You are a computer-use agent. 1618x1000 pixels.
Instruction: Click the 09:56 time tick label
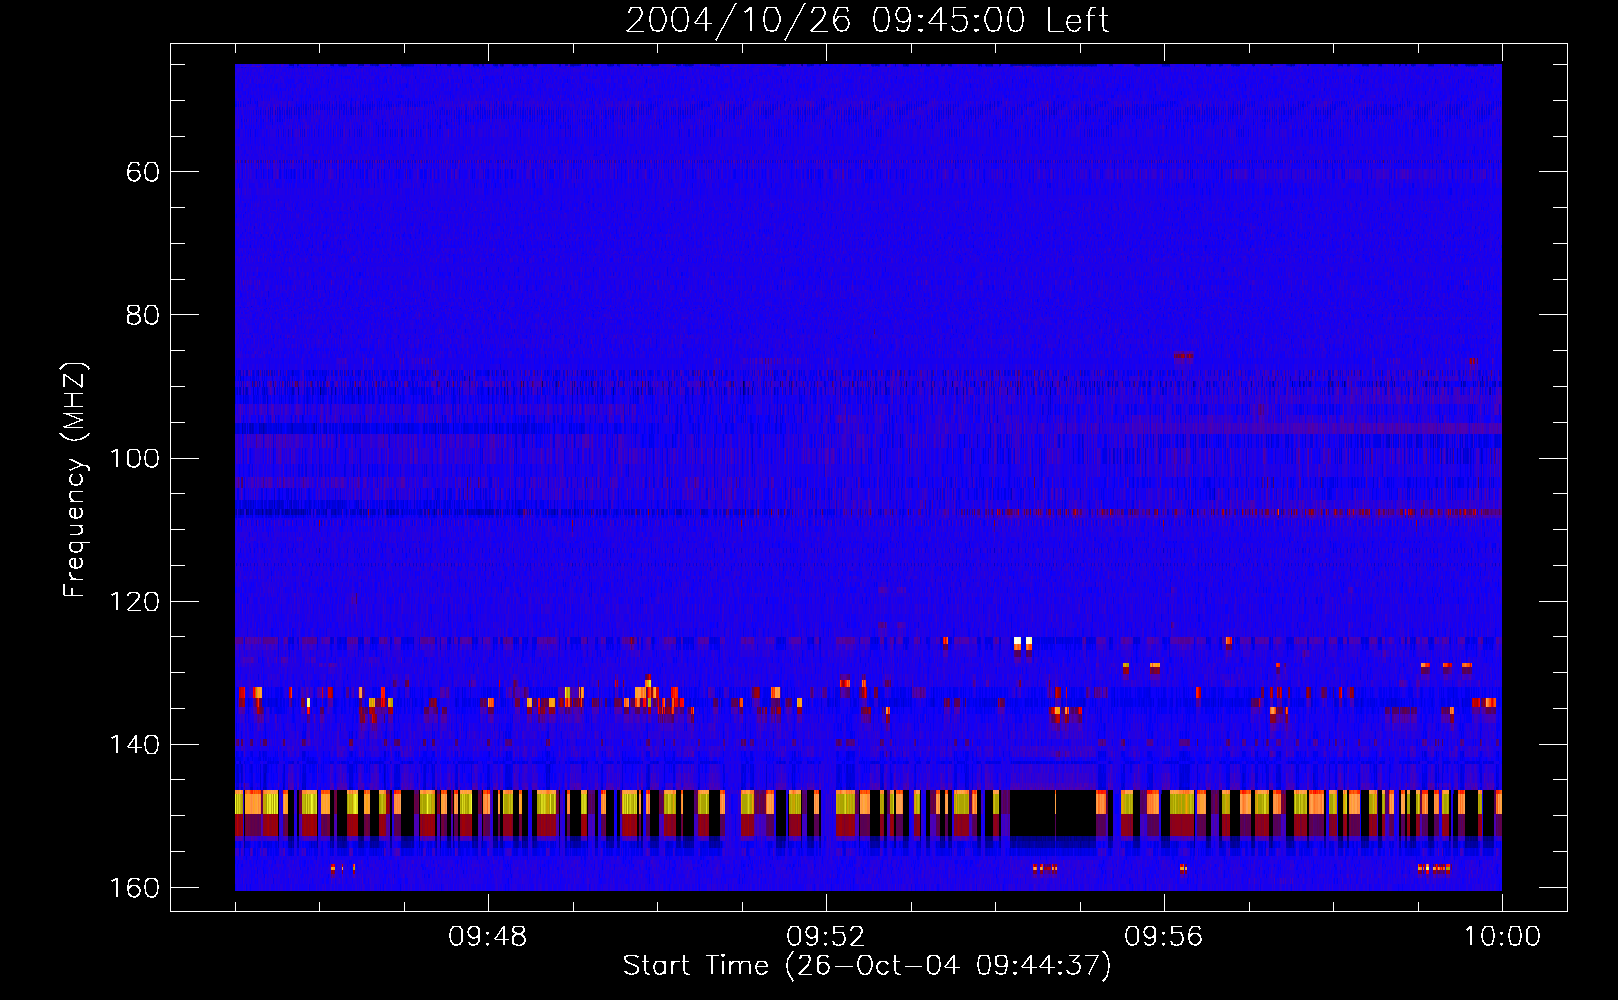coord(1163,937)
